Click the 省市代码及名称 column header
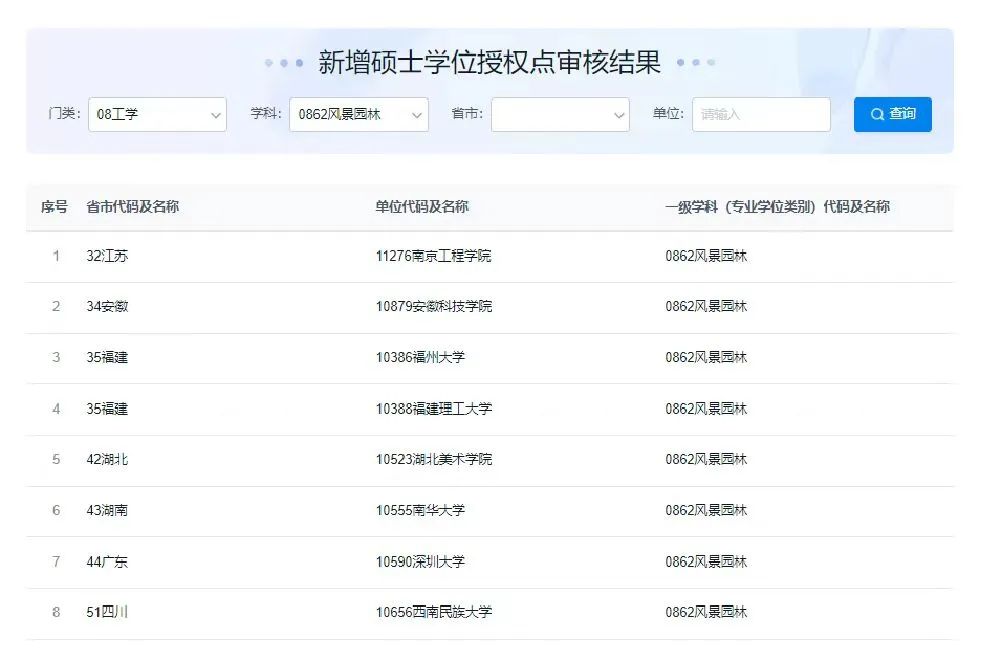 click(x=133, y=207)
